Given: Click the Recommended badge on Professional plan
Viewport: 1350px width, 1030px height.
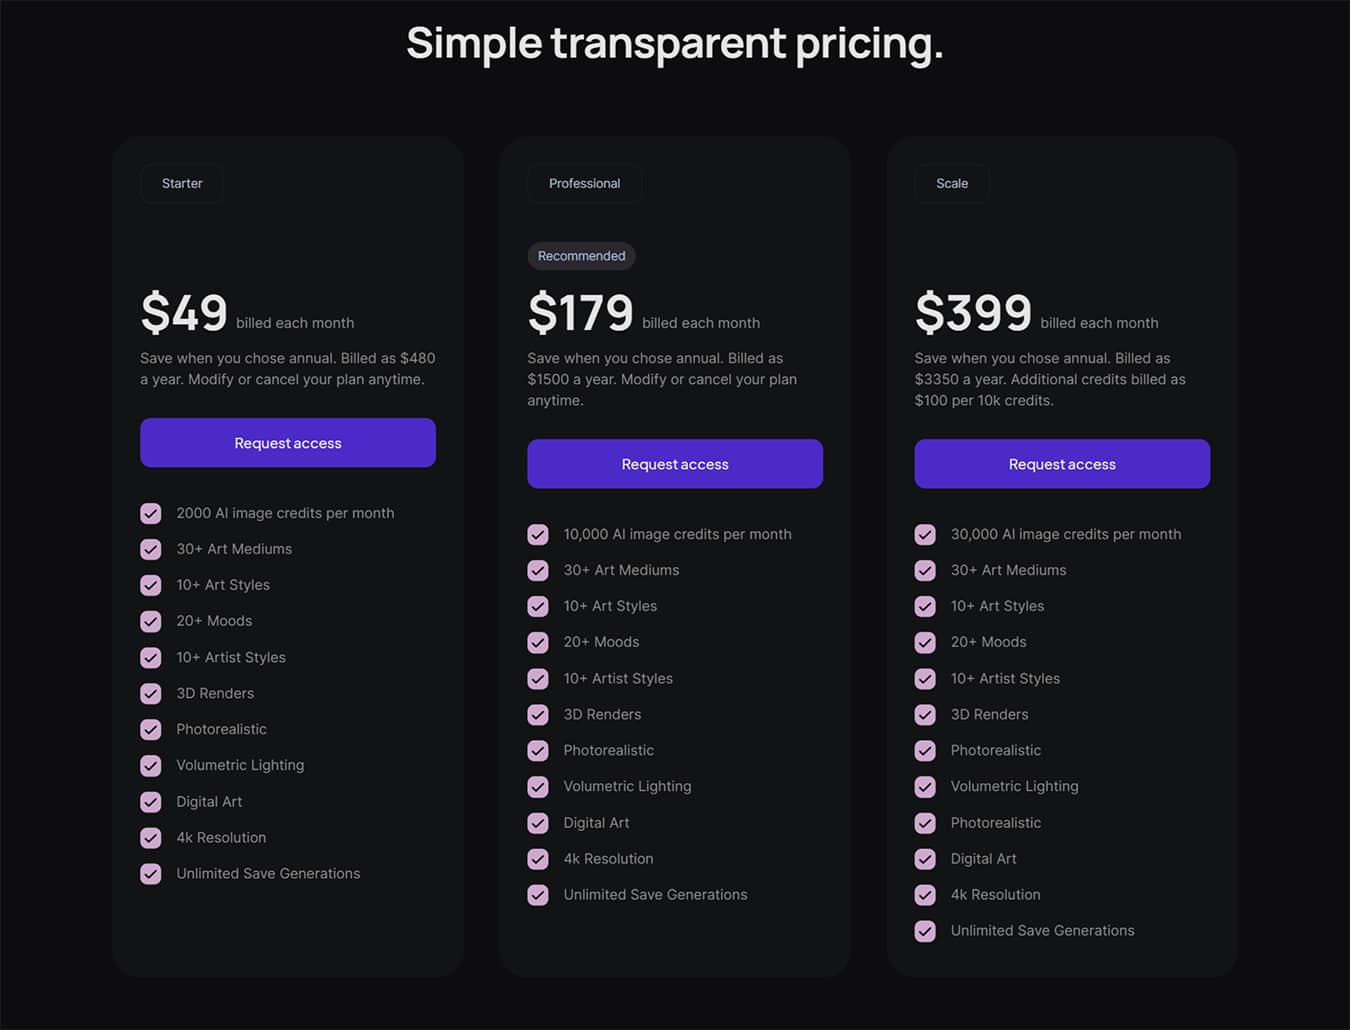Looking at the screenshot, I should (x=581, y=256).
